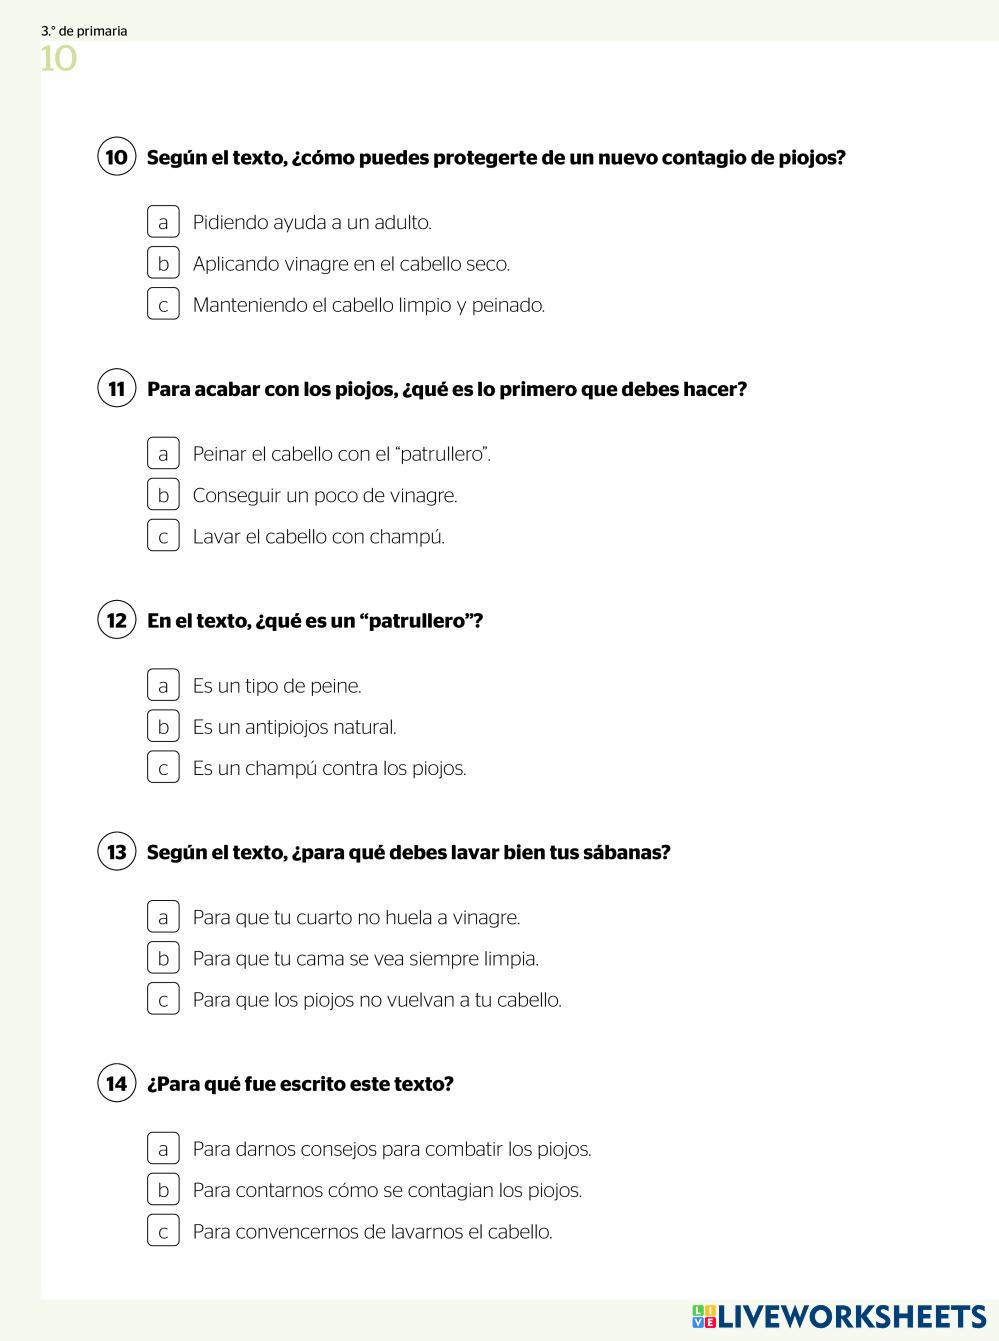The image size is (999, 1341).
Task: Select option a 'Para darnos consejos para combatir'
Action: [x=163, y=1148]
